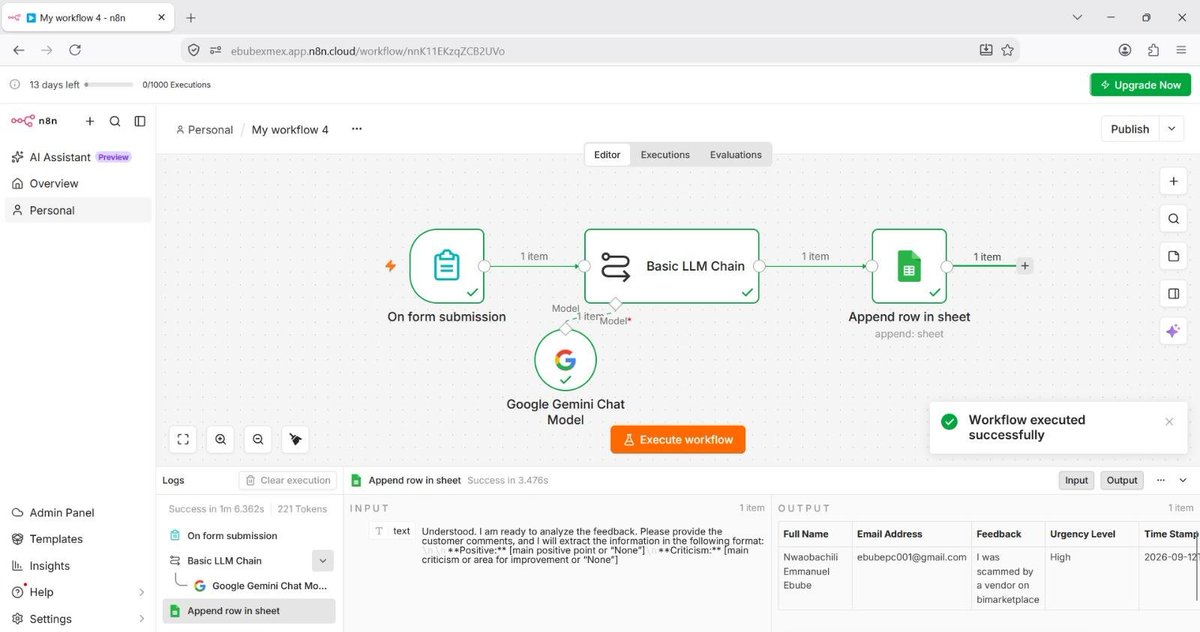Bookmark this page star icon

[x=1008, y=50]
